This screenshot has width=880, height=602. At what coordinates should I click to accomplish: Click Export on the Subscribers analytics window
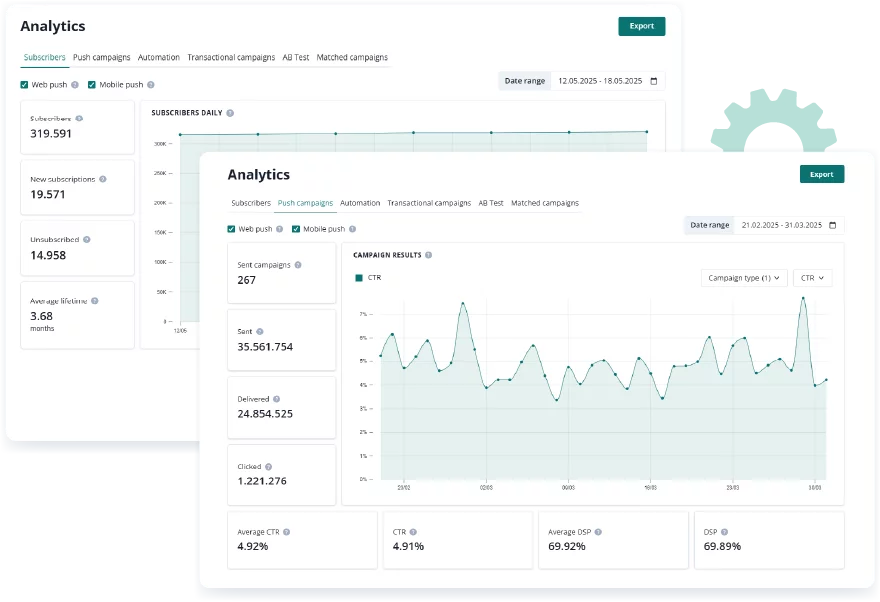click(x=641, y=26)
